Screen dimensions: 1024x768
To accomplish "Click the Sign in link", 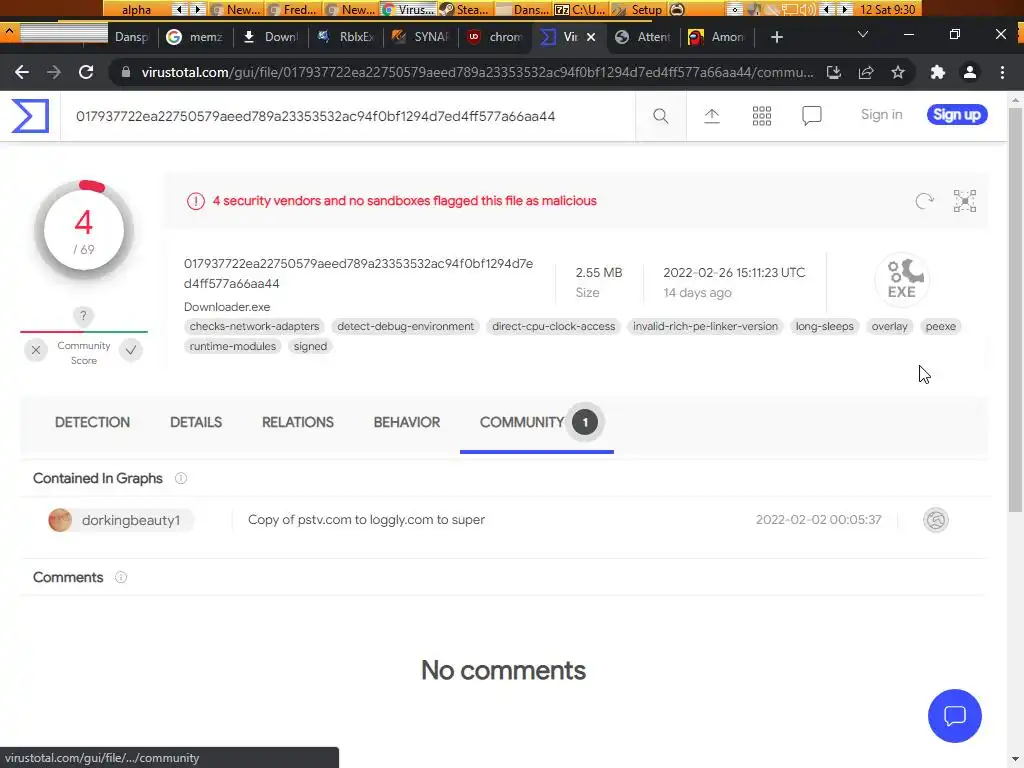I will [881, 115].
